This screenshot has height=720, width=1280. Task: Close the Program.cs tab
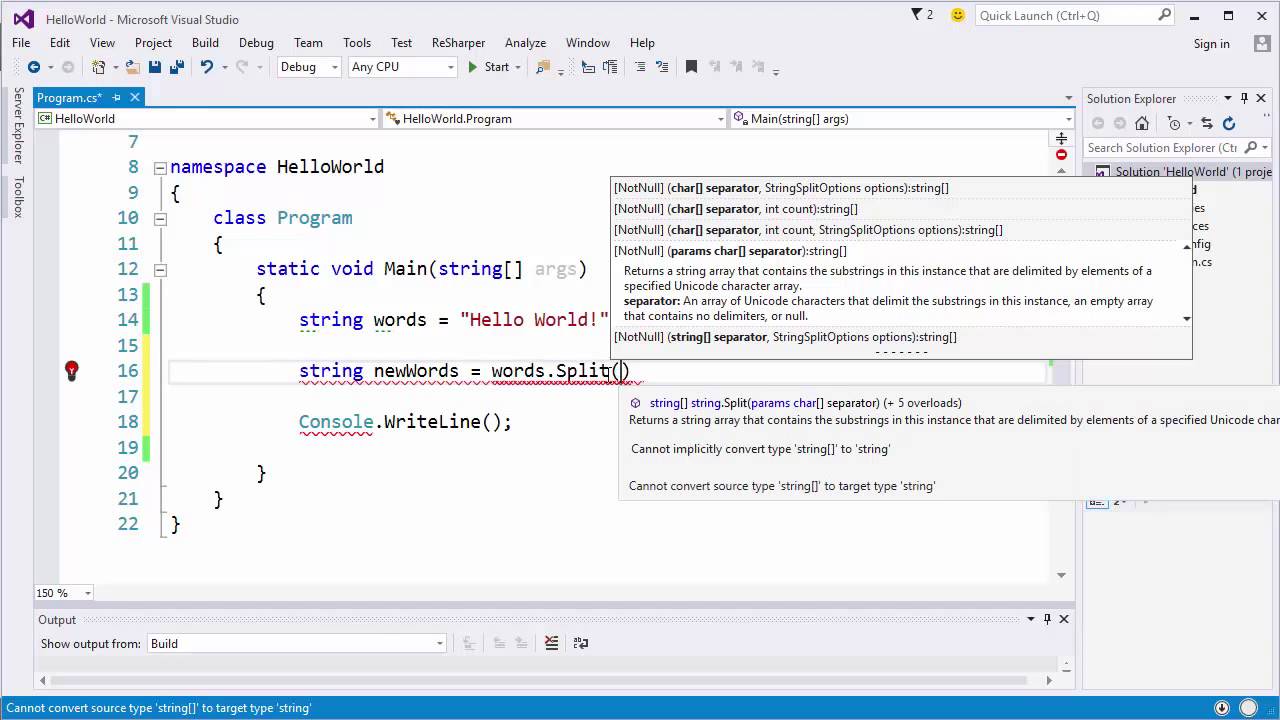[x=135, y=97]
